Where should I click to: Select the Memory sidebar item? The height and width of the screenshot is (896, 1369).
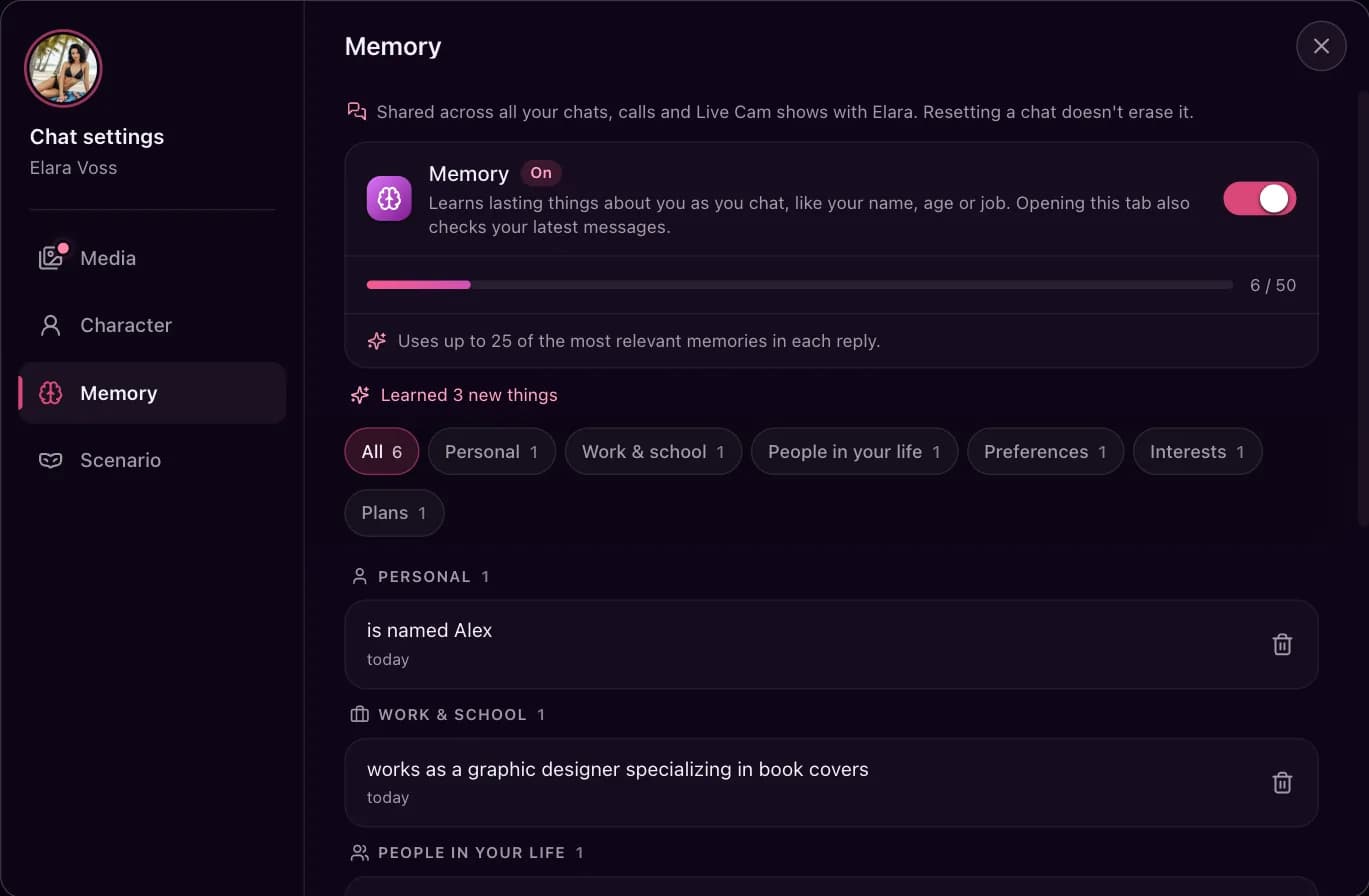(152, 393)
